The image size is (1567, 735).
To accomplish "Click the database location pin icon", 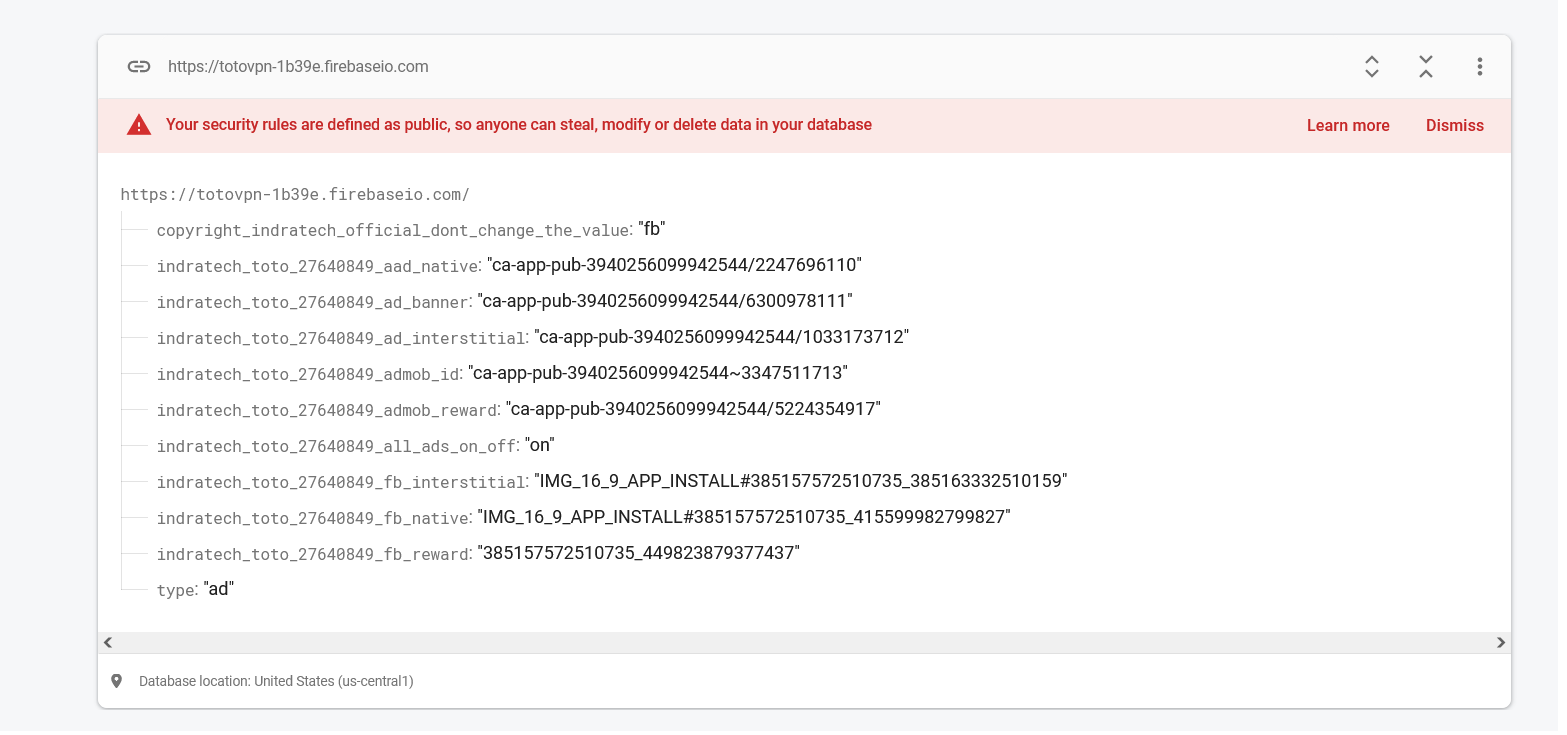I will point(117,681).
